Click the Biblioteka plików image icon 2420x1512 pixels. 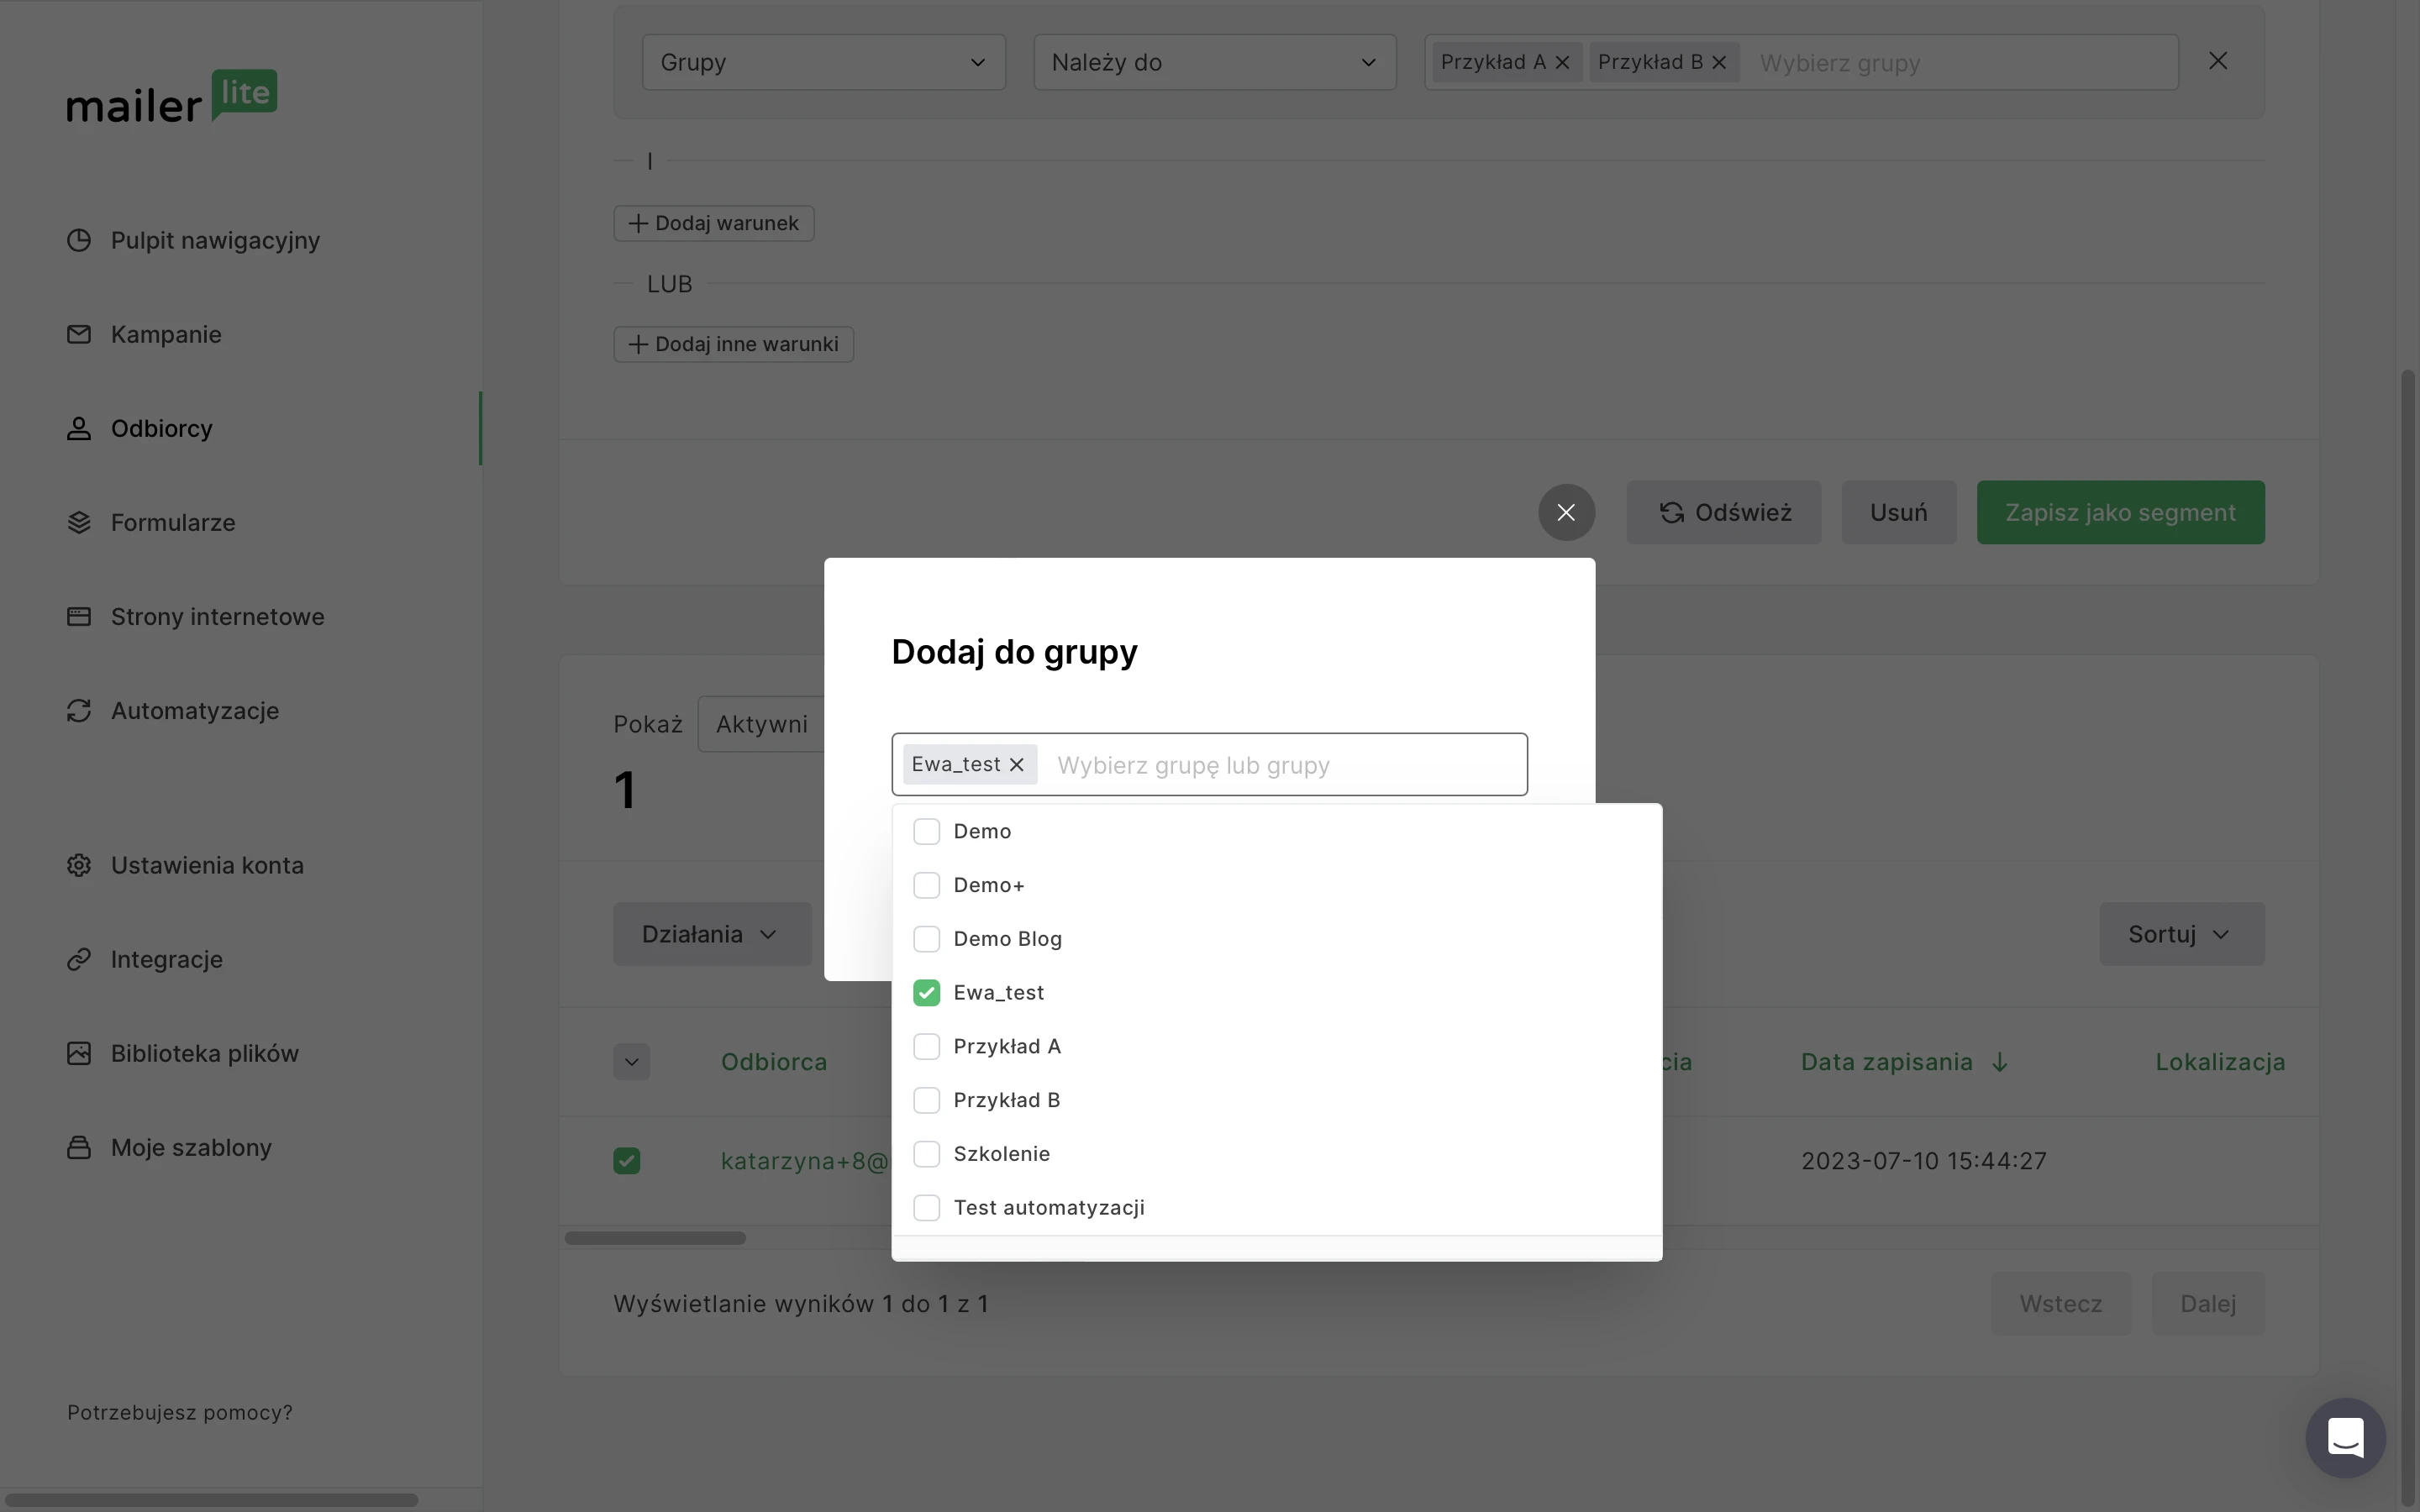(79, 1053)
